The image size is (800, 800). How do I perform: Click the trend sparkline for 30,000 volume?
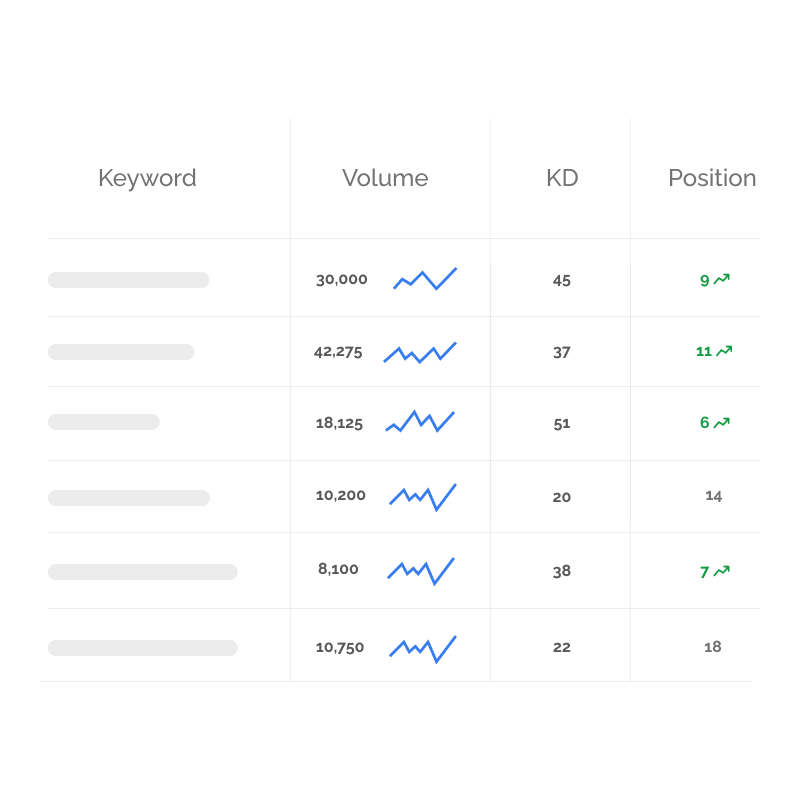click(425, 278)
